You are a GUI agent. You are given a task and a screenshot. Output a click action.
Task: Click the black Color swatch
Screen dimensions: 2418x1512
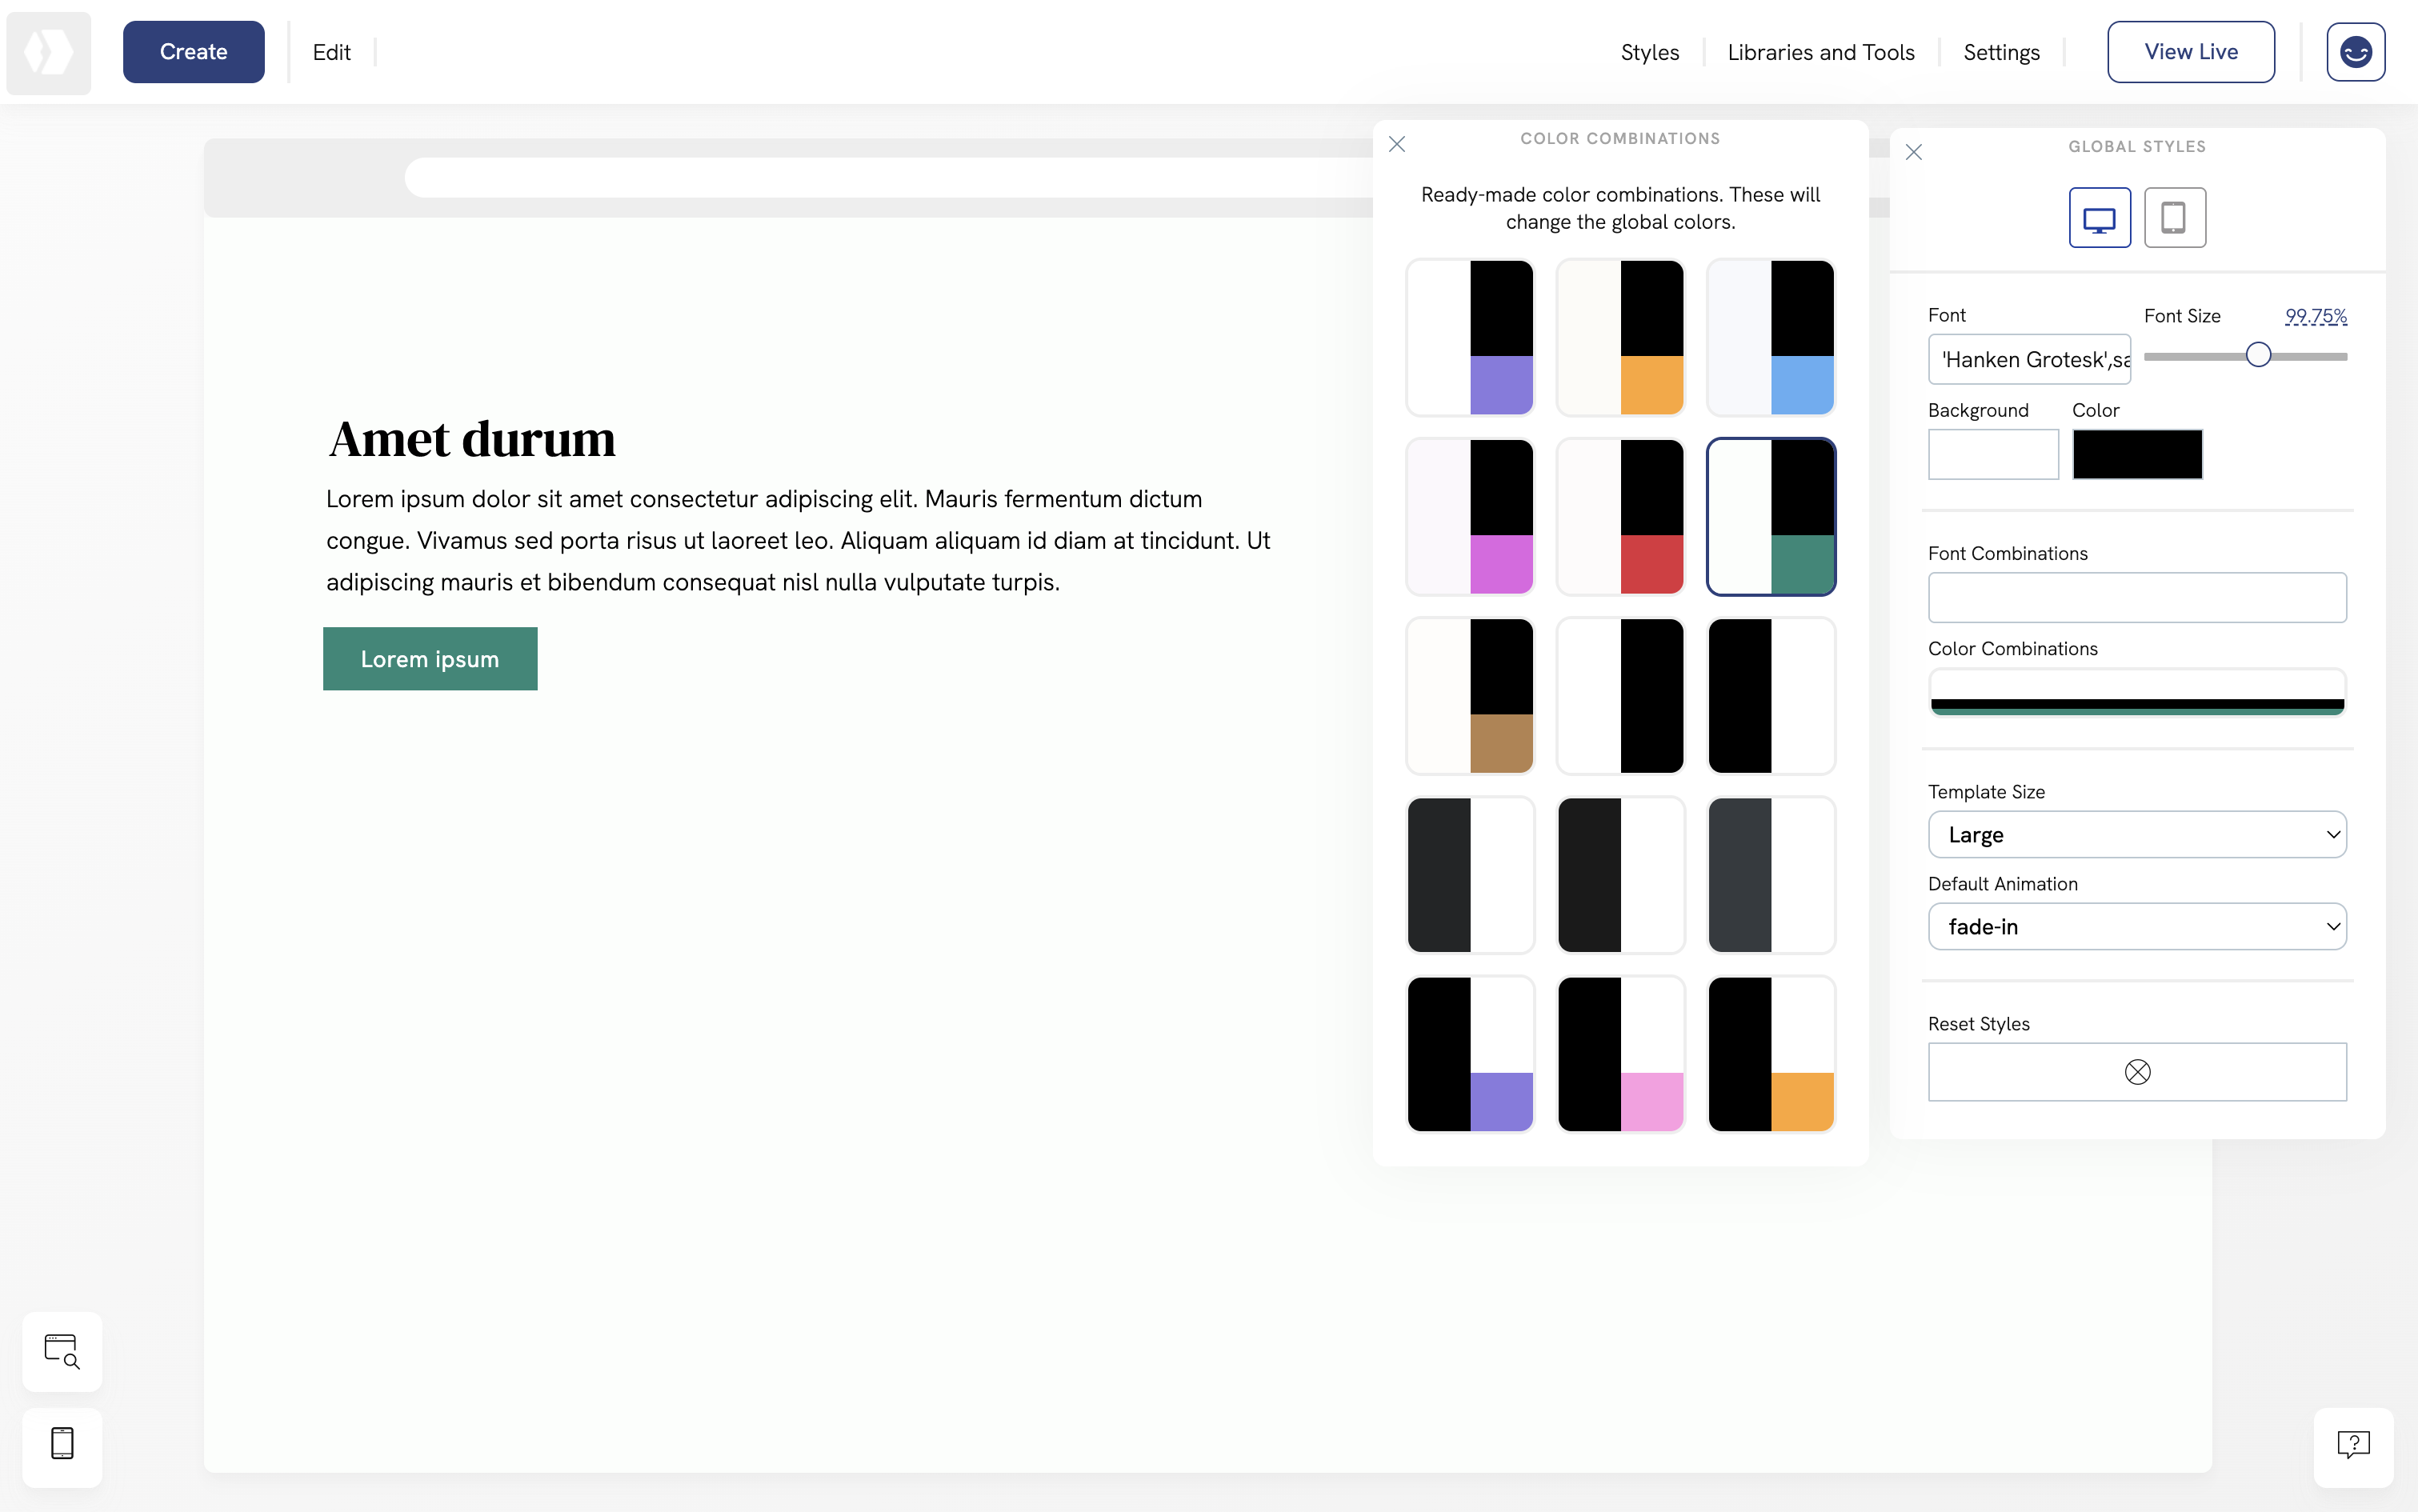2137,454
